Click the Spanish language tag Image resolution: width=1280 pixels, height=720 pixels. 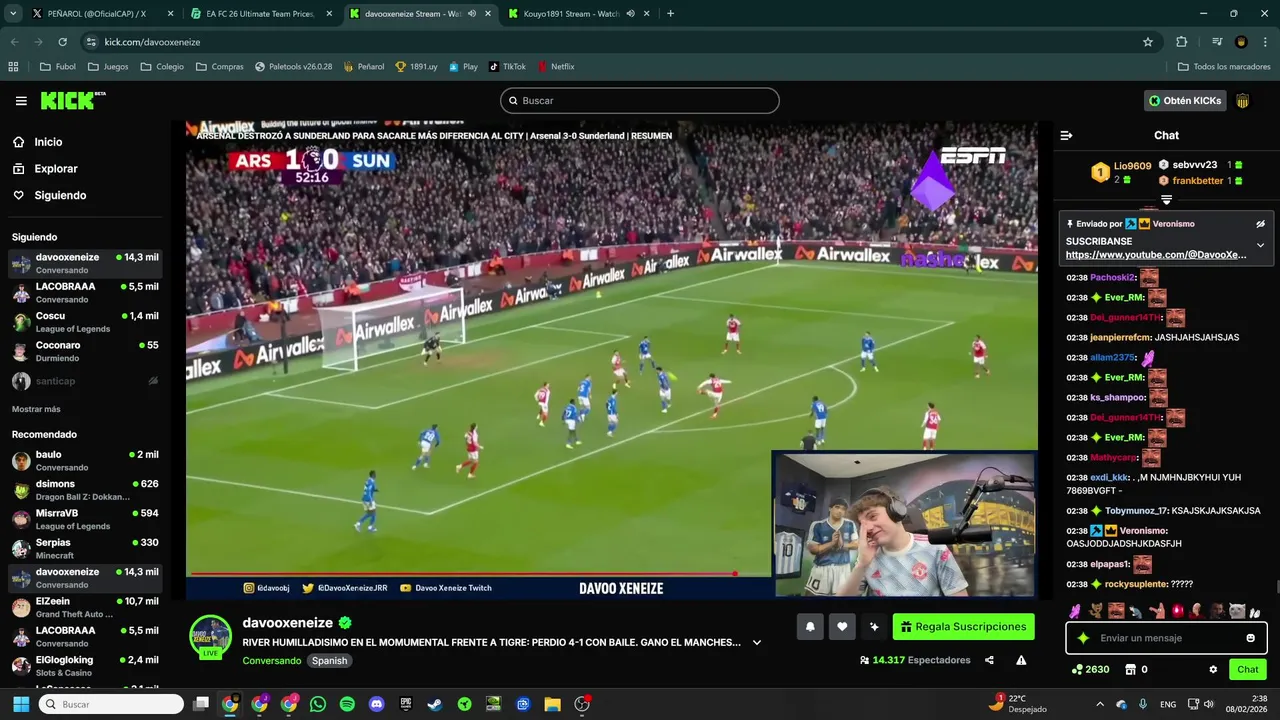click(x=329, y=661)
